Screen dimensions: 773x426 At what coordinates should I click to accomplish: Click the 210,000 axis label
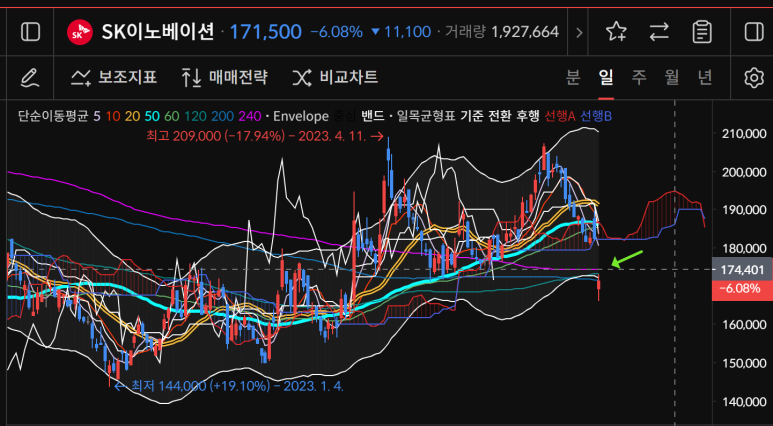tap(742, 134)
